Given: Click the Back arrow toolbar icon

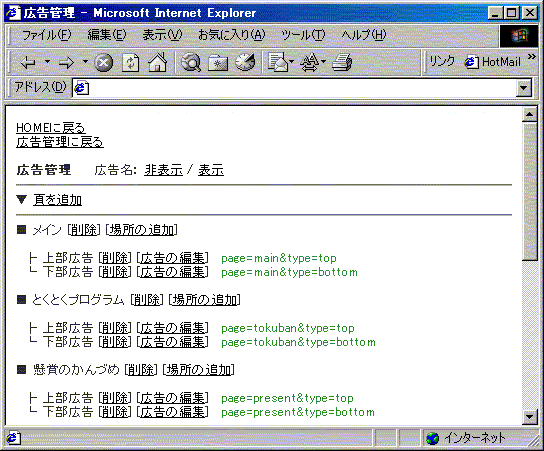Looking at the screenshot, I should click(x=29, y=63).
